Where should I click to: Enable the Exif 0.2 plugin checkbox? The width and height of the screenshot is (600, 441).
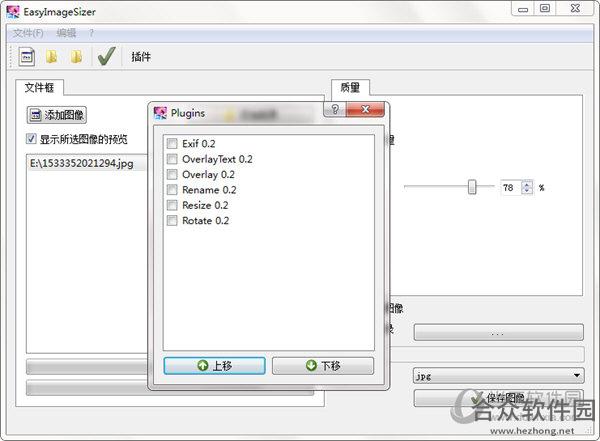tap(172, 144)
